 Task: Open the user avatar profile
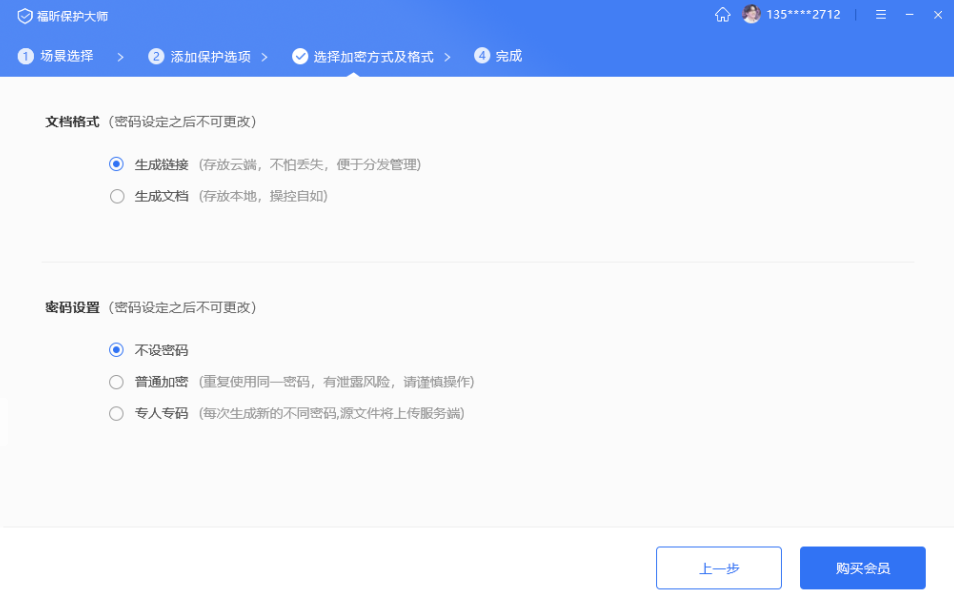751,15
